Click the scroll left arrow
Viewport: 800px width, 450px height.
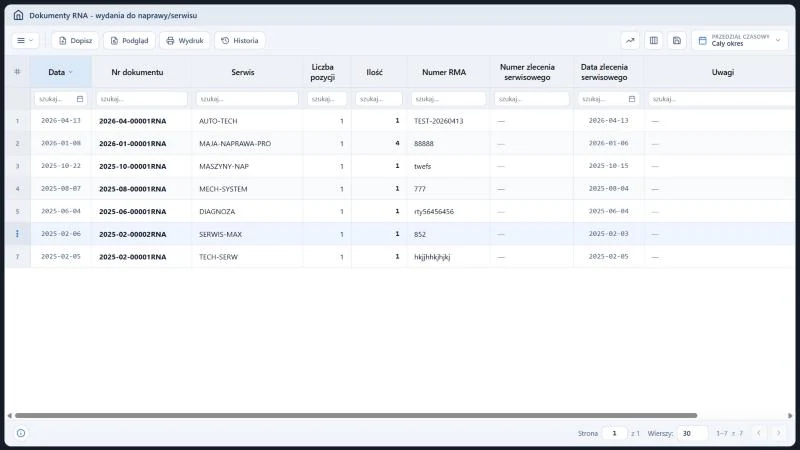point(9,415)
